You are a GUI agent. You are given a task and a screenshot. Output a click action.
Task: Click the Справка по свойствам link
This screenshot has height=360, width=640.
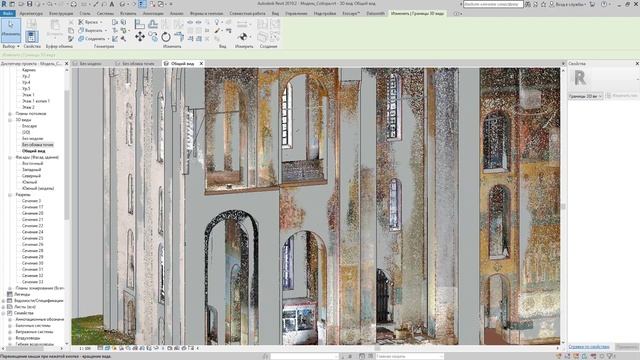tap(589, 347)
